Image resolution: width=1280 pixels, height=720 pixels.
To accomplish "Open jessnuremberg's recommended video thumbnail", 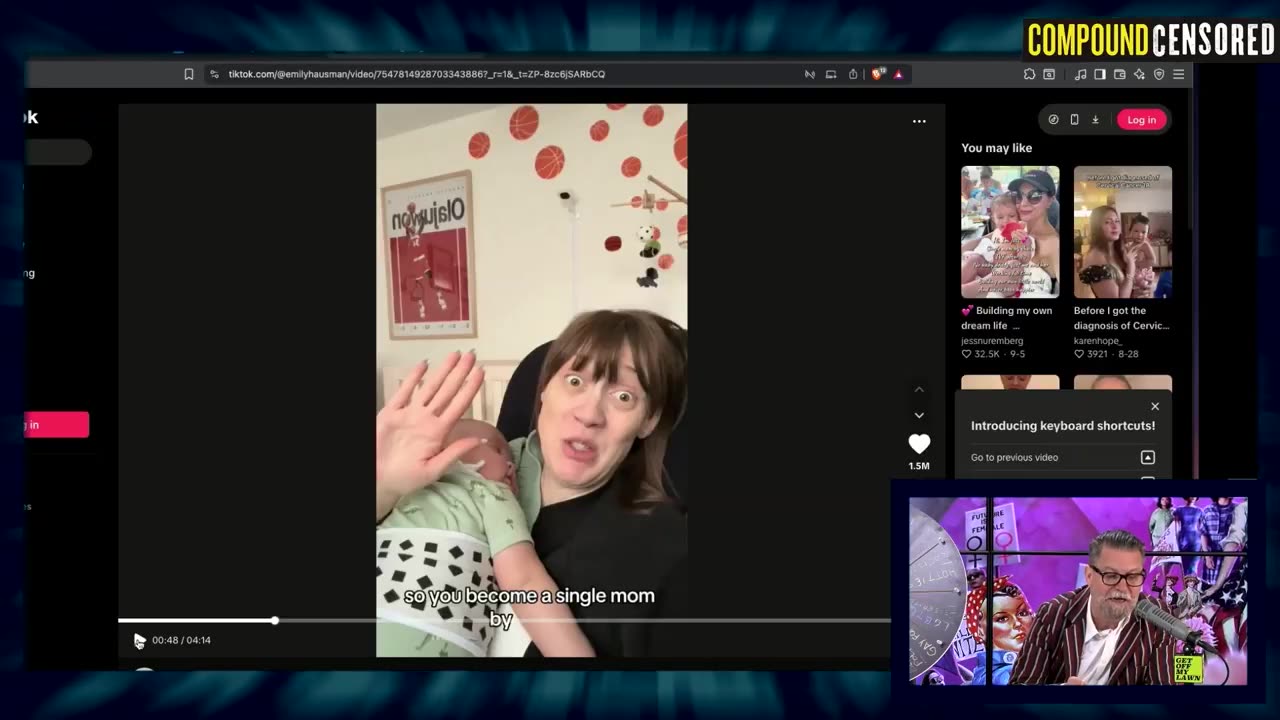I will click(x=1010, y=232).
